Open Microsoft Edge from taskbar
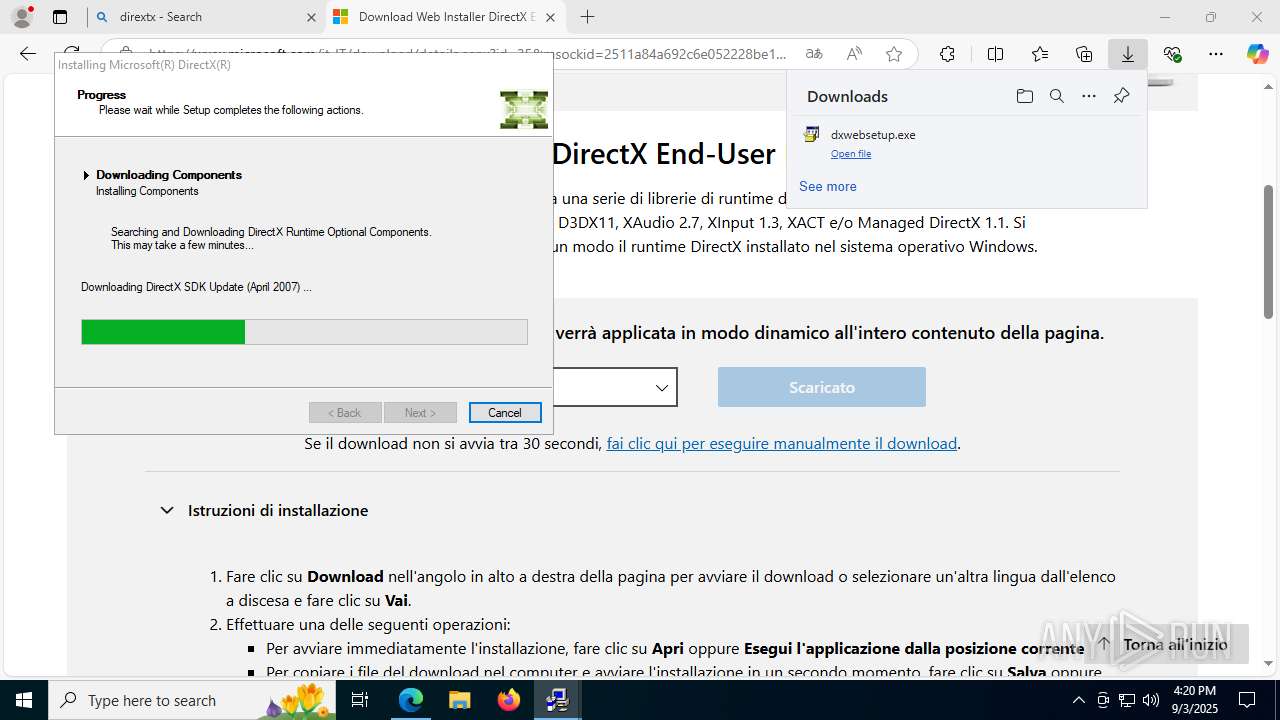 tap(411, 700)
